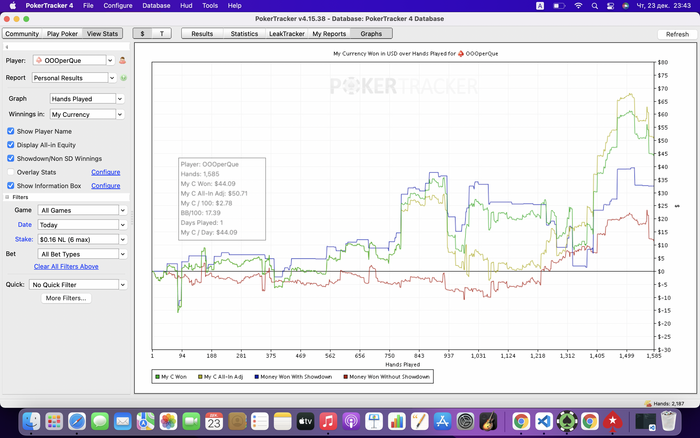Switch to the Statistics tab
700x438 pixels.
point(244,33)
